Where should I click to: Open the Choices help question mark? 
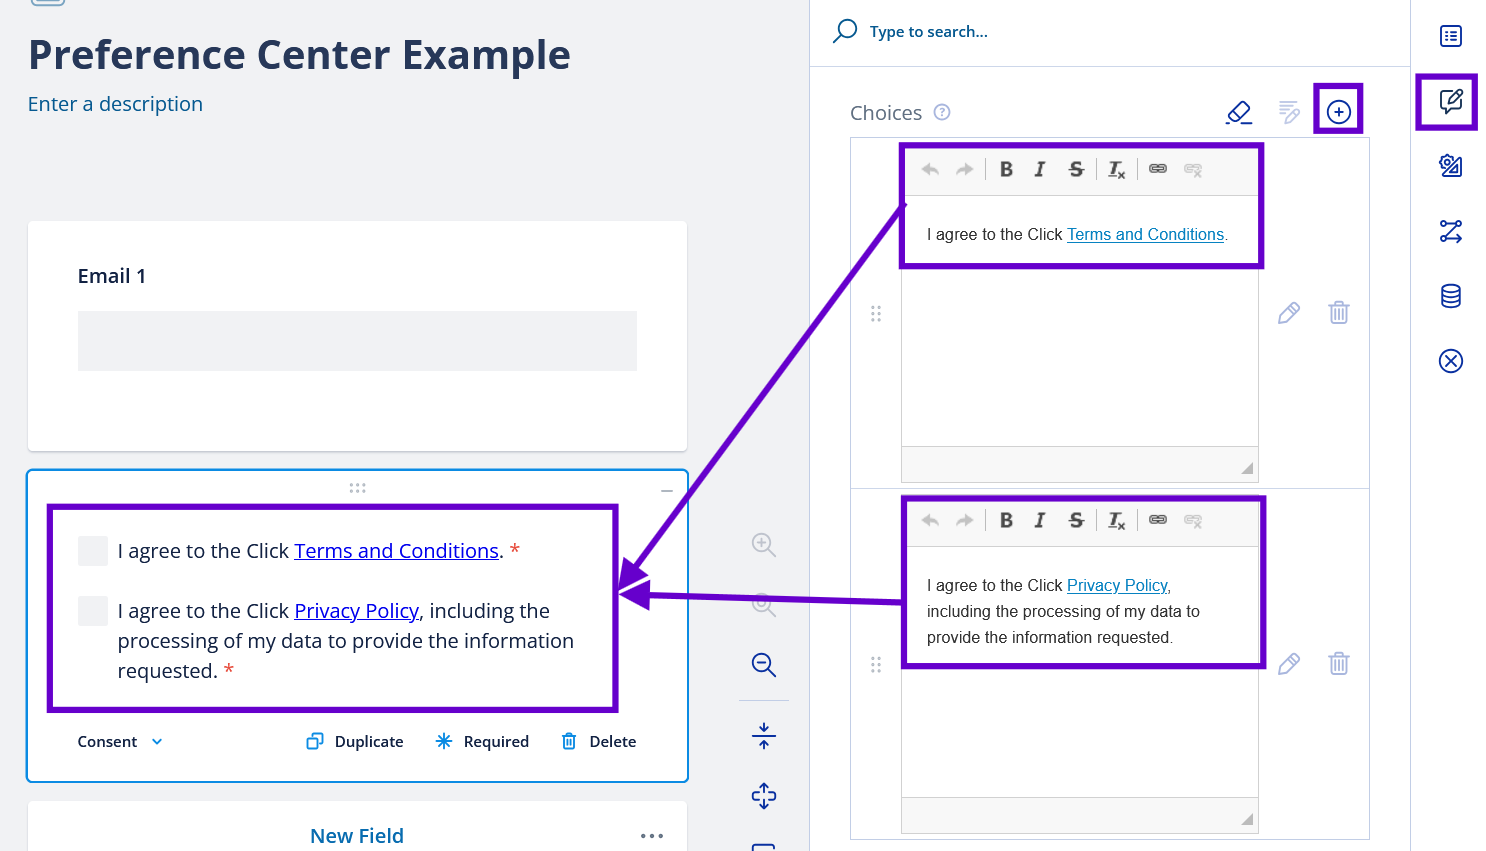(942, 112)
